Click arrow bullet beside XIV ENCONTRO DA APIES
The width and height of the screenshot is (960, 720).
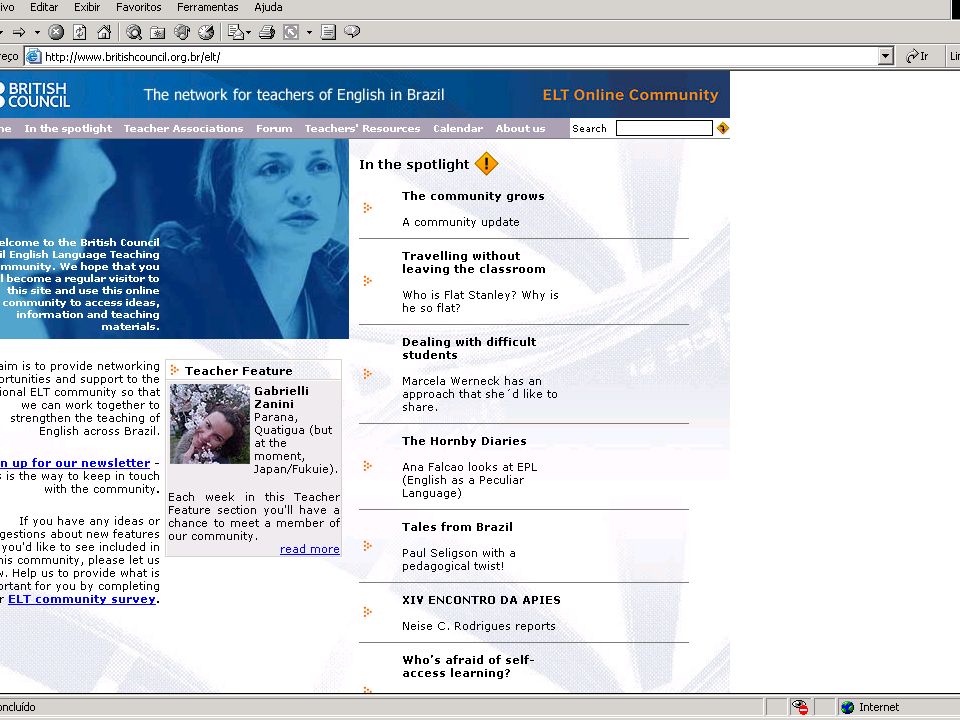coord(367,612)
